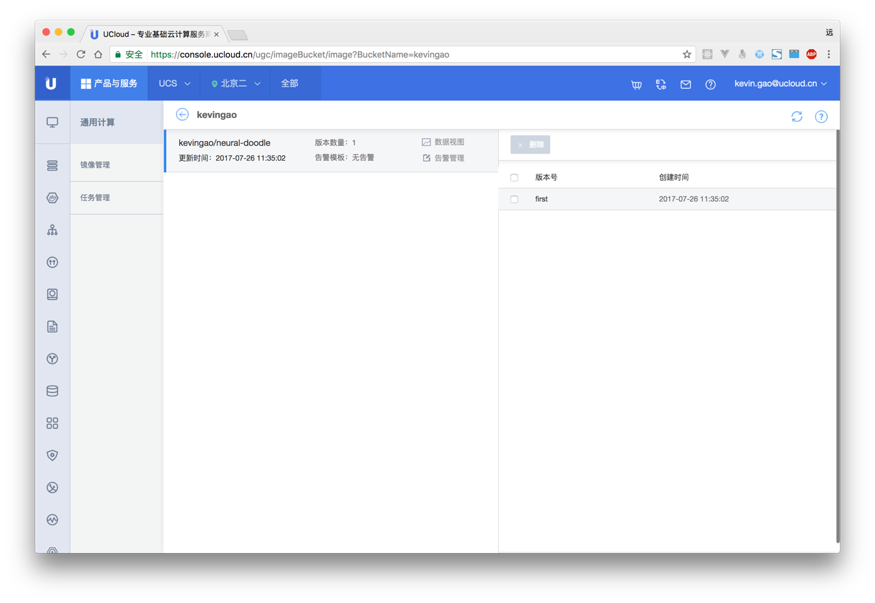The width and height of the screenshot is (875, 603).
Task: Select the network hierarchy sidebar icon
Action: [52, 230]
